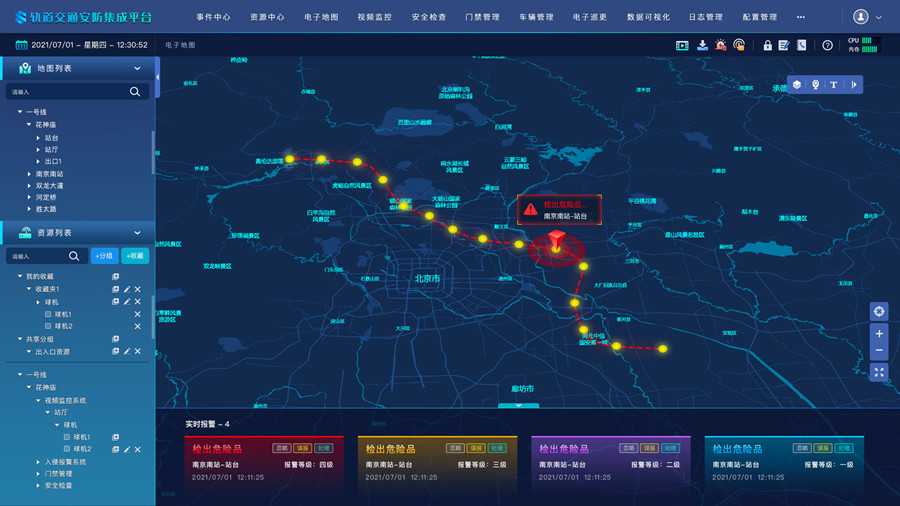Click the lock screen icon

tap(767, 45)
